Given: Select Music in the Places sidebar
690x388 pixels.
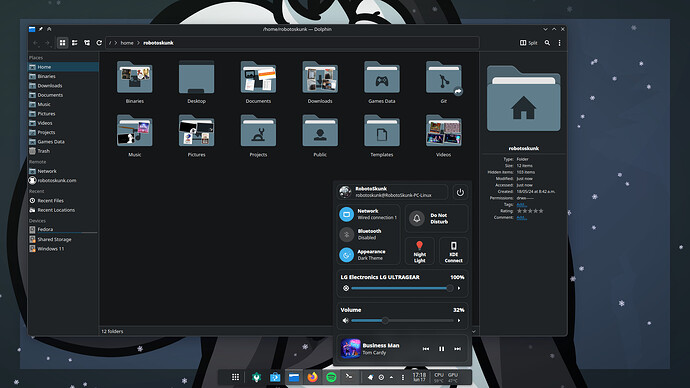Looking at the screenshot, I should [x=63, y=104].
